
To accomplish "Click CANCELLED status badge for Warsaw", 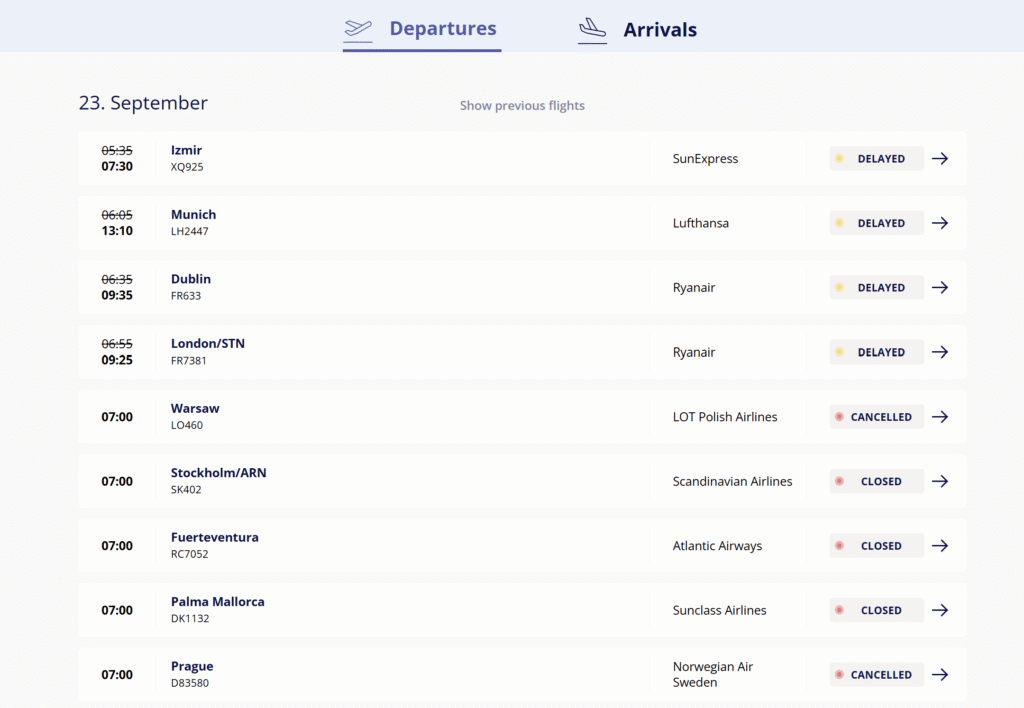I will click(x=876, y=417).
